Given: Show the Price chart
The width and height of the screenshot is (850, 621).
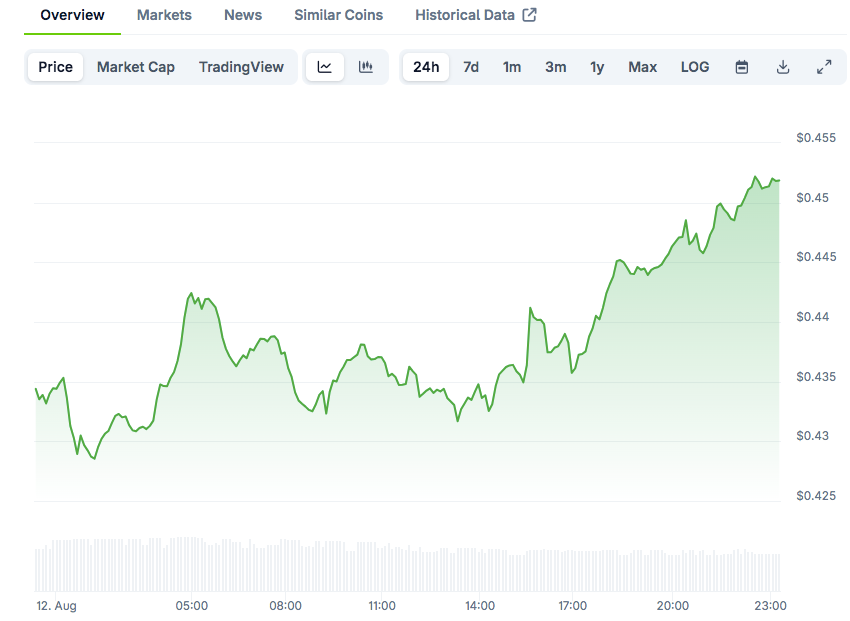Looking at the screenshot, I should pos(55,67).
